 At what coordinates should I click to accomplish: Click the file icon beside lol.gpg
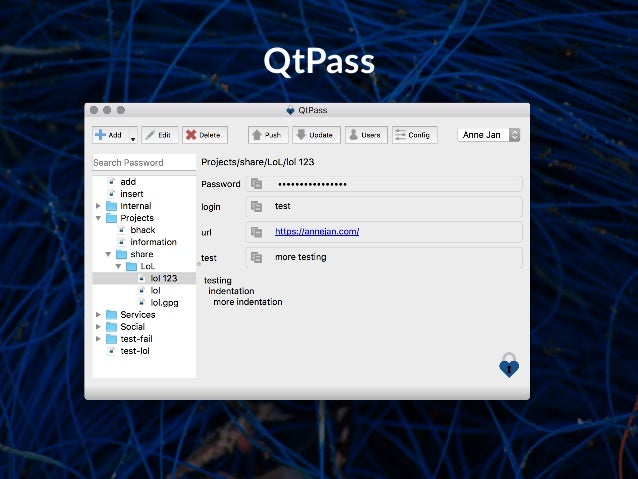tap(142, 303)
